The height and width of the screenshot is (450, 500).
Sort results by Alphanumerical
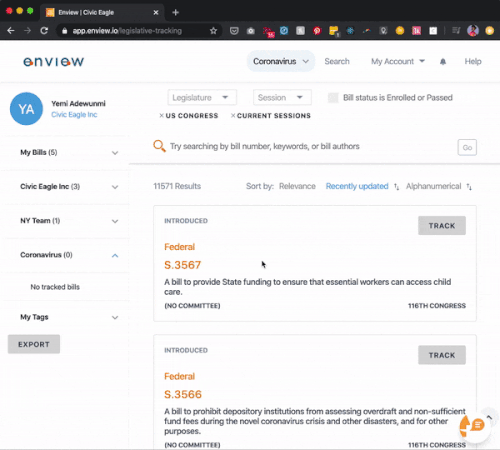[433, 186]
